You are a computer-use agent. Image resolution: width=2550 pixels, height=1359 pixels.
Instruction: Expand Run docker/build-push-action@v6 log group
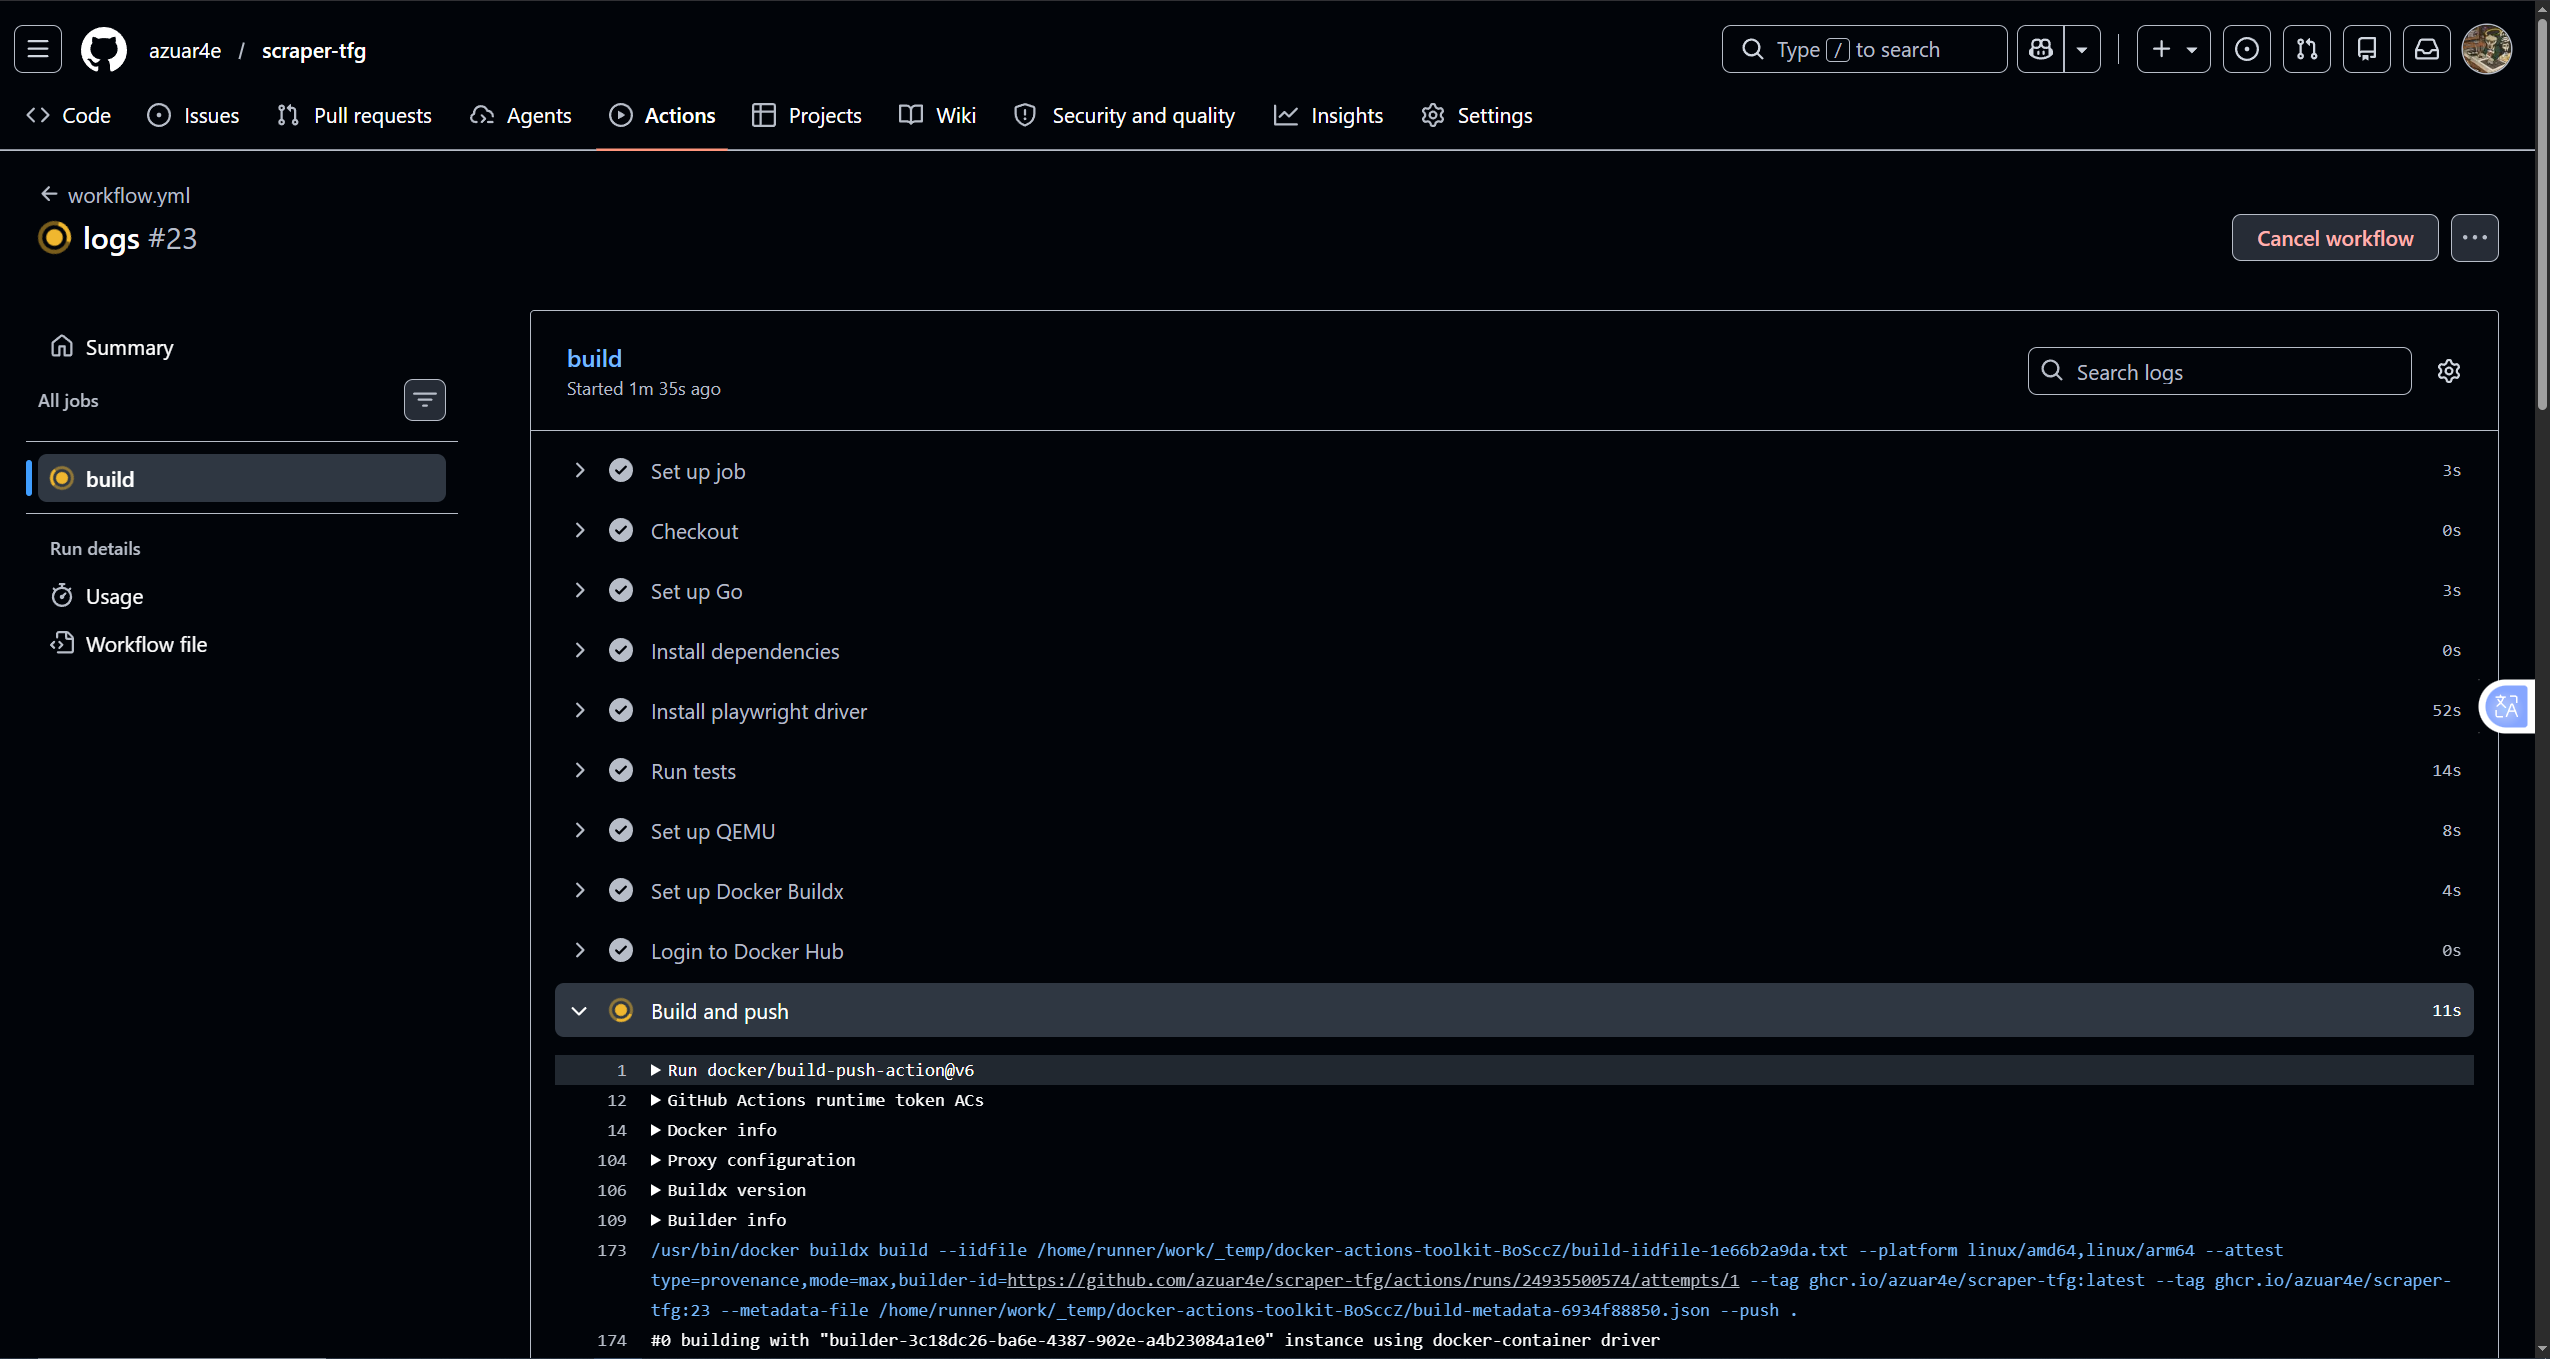coord(812,1070)
